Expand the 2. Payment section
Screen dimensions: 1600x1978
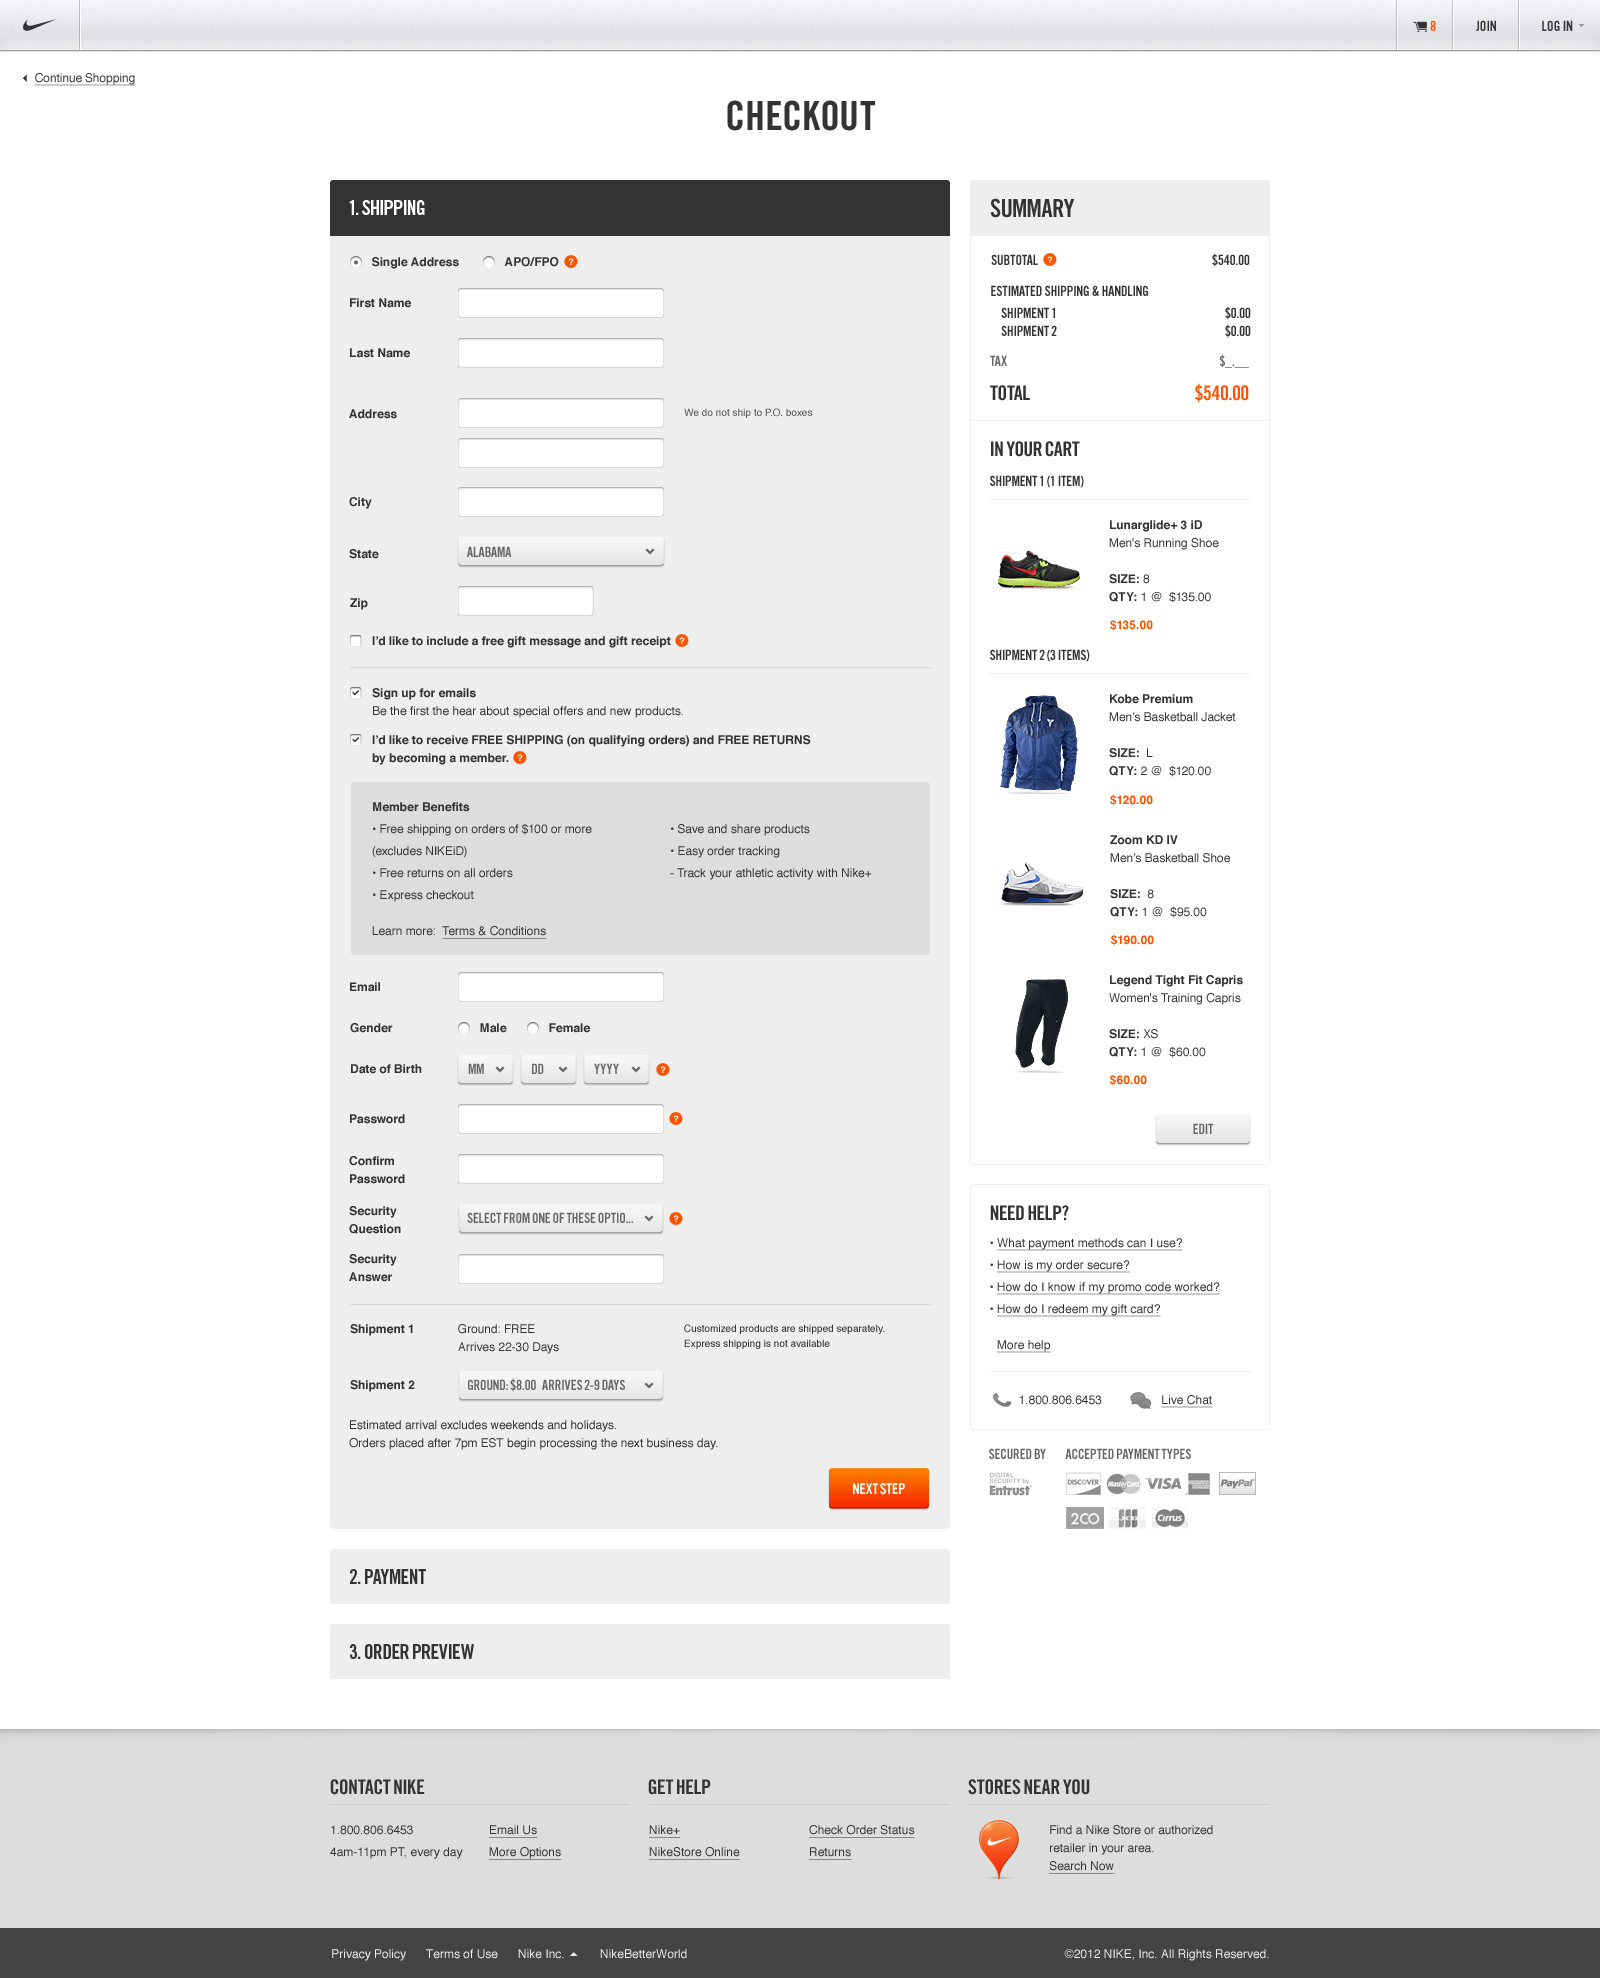click(x=640, y=1577)
